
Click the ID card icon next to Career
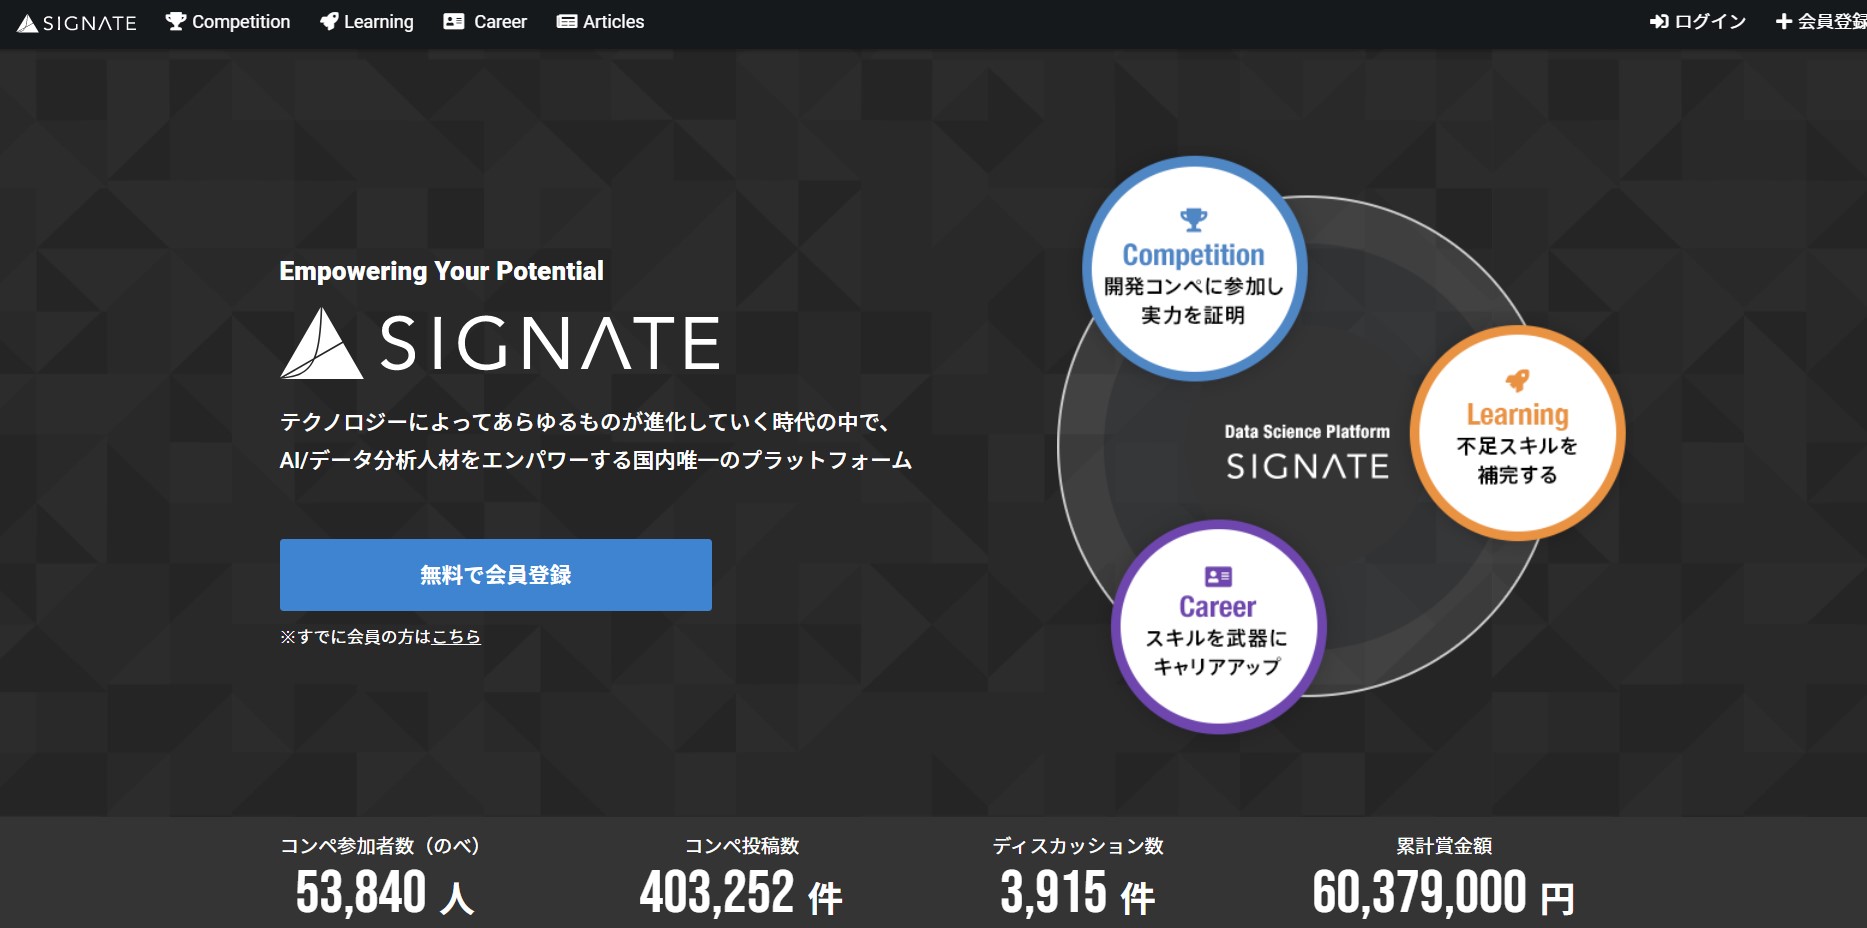click(x=453, y=20)
